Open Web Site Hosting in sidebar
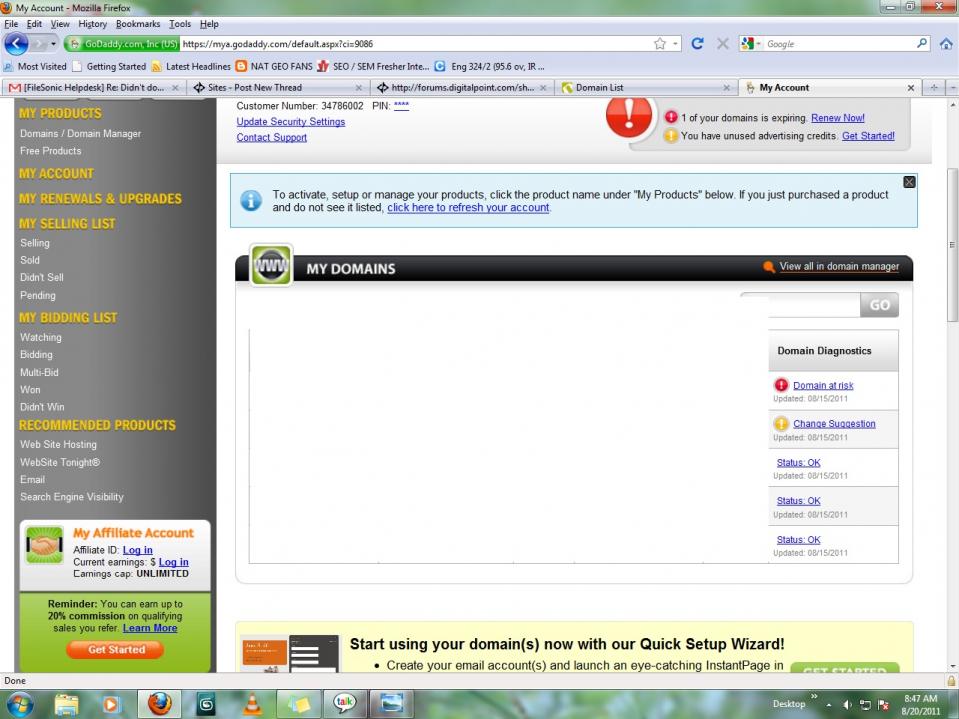The height and width of the screenshot is (719, 959). click(58, 444)
